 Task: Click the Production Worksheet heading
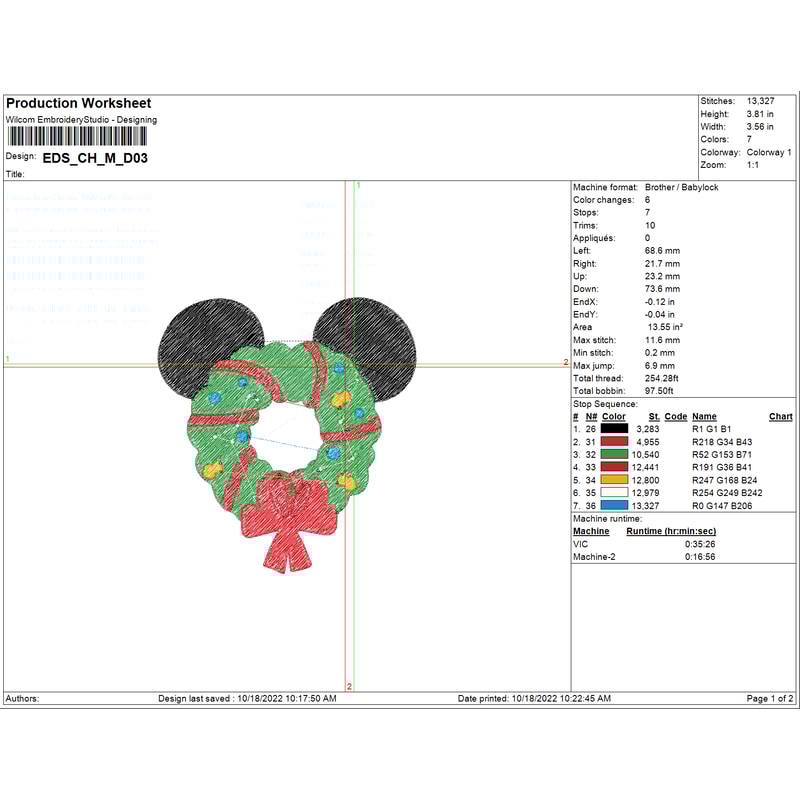[x=78, y=104]
